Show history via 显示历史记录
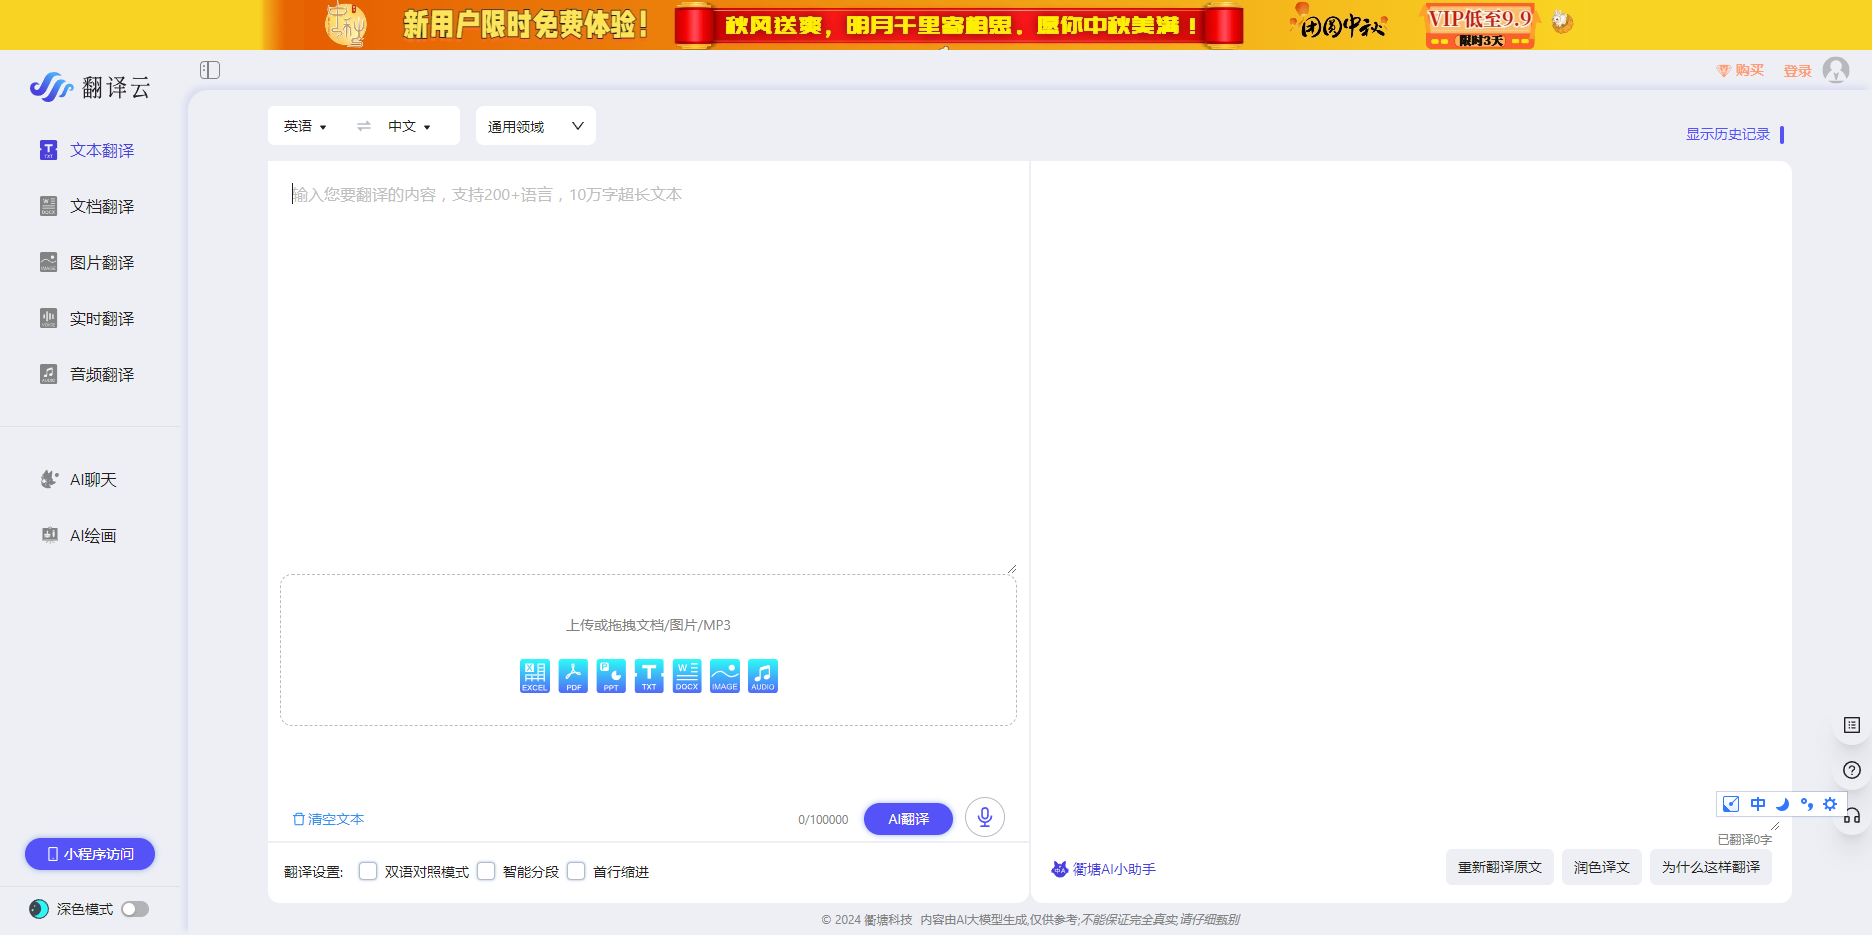Viewport: 1872px width, 935px height. point(1728,134)
